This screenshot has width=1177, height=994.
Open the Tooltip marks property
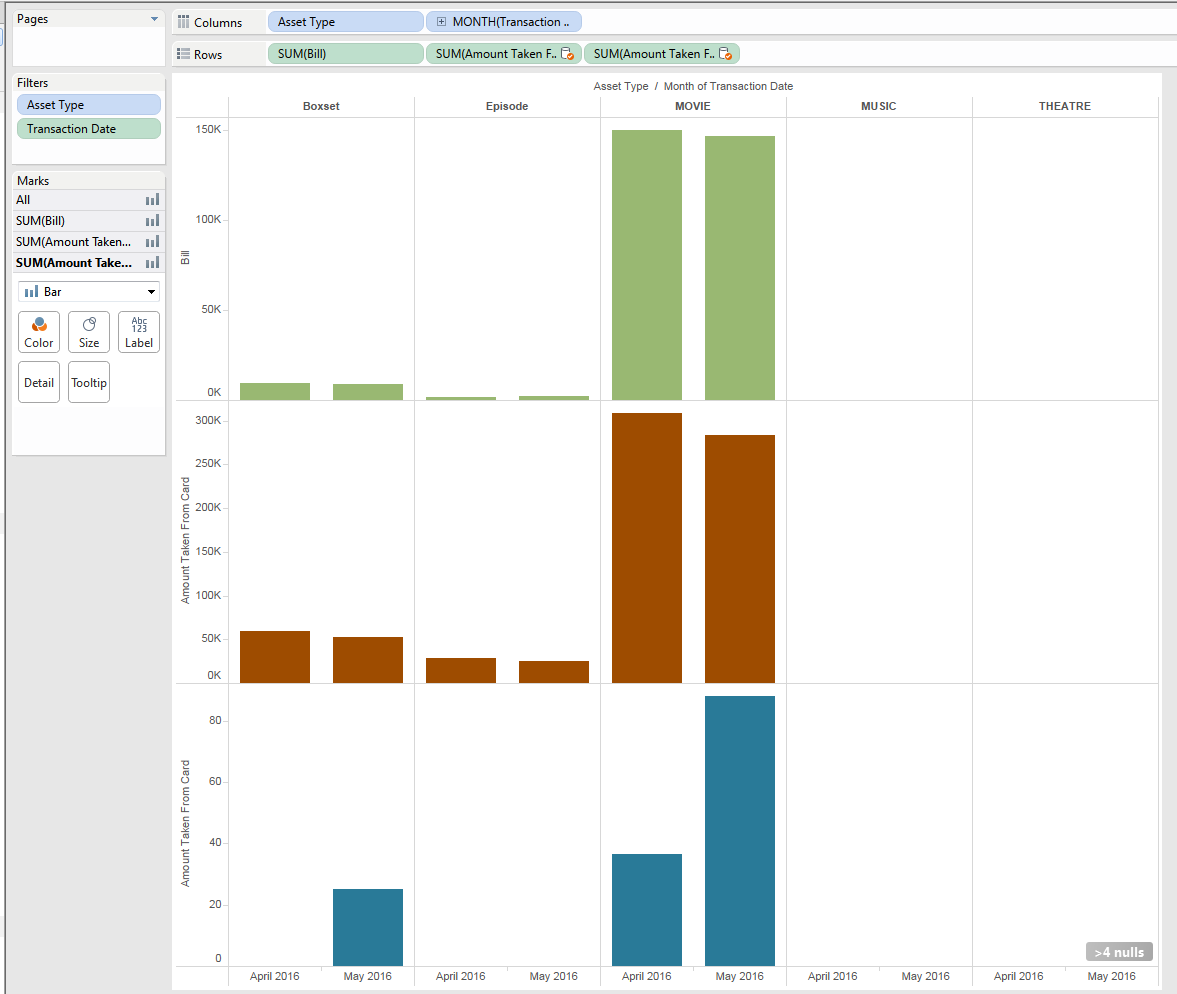pyautogui.click(x=88, y=381)
